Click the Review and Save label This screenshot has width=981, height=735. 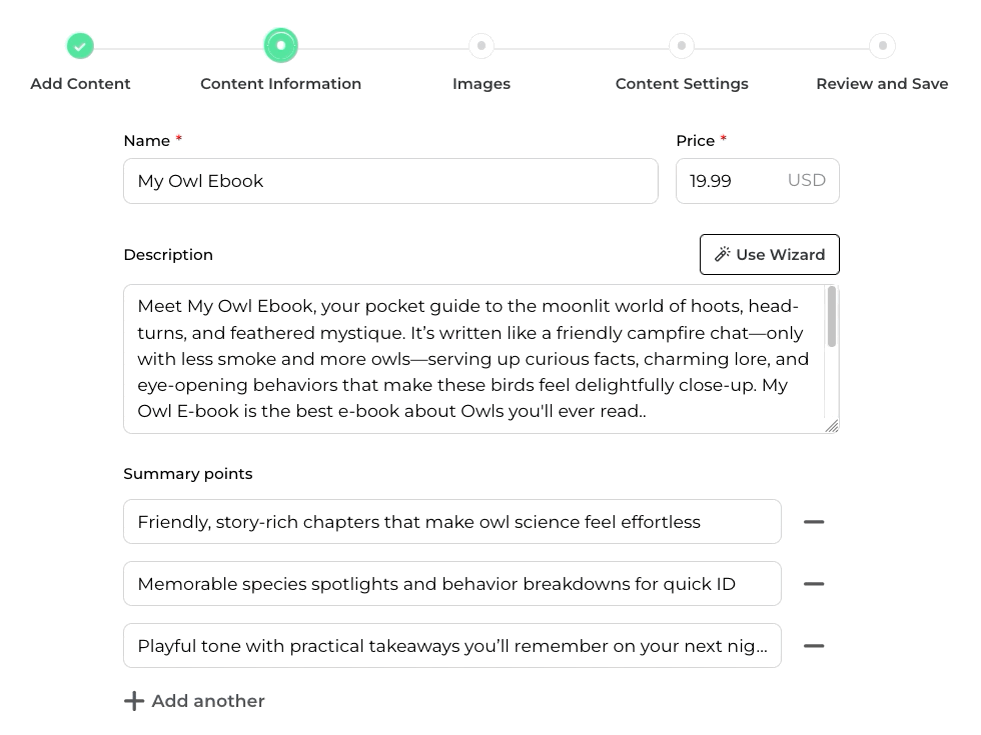point(882,84)
